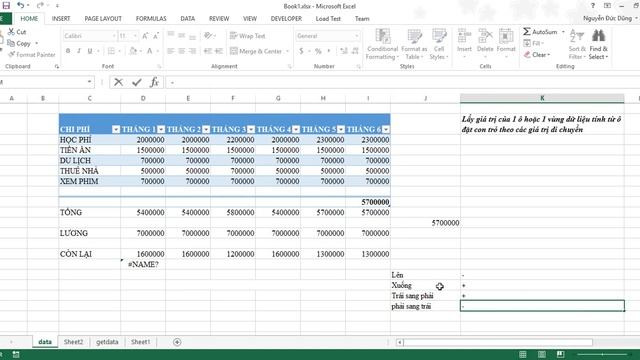Open Sort & Filter menu
This screenshot has height=360, width=640.
(577, 44)
